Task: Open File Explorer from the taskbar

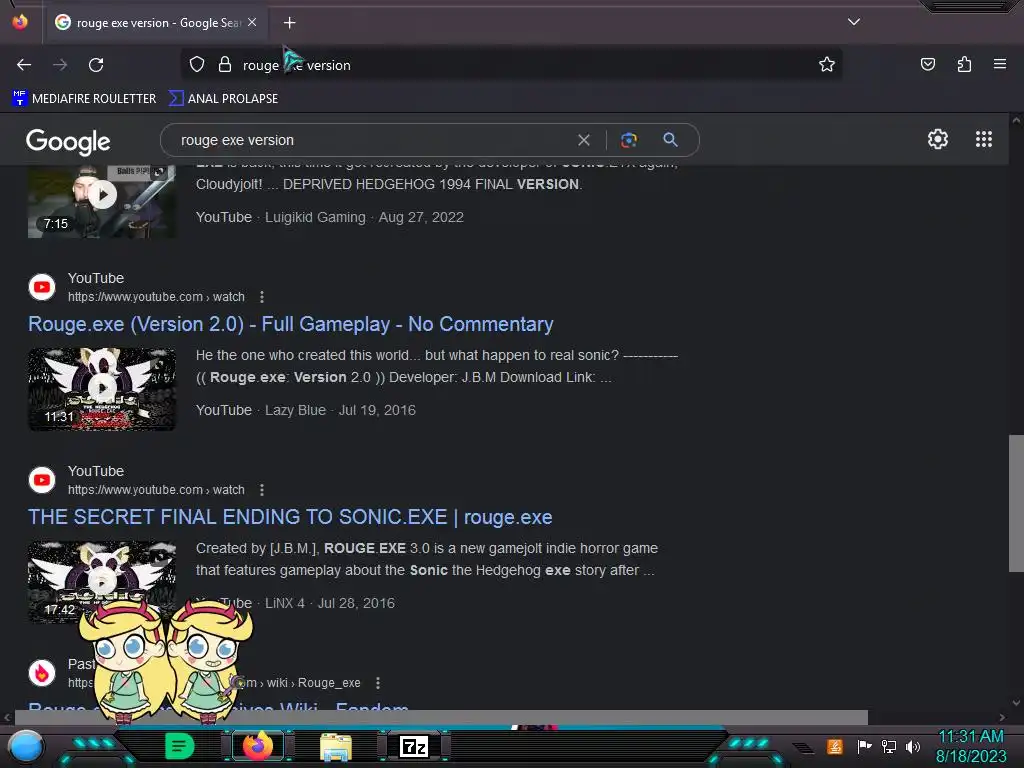Action: point(336,747)
